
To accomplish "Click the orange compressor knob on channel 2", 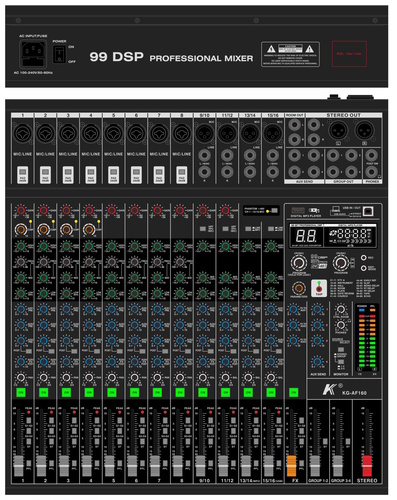I will coord(43,229).
